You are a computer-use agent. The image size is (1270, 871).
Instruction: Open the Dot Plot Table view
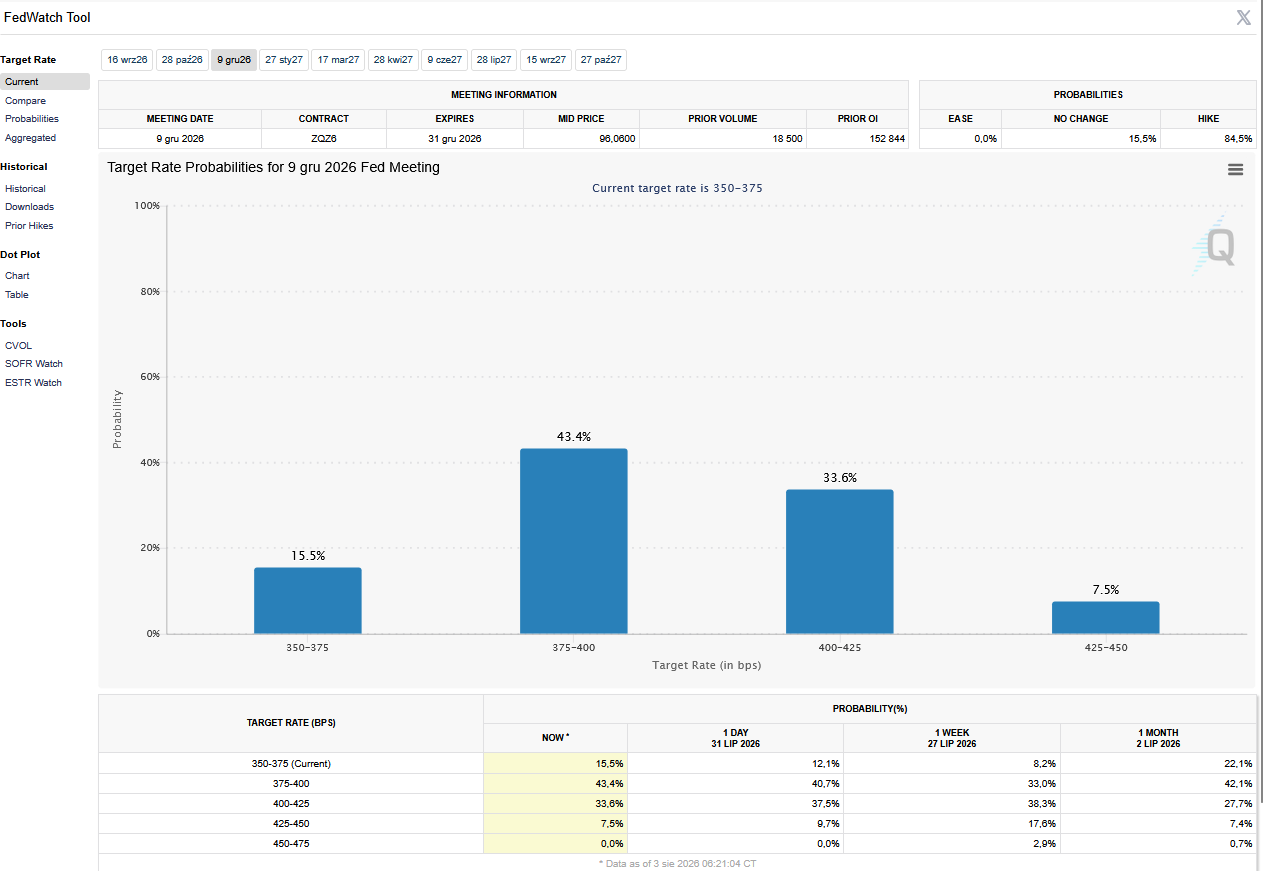[17, 295]
